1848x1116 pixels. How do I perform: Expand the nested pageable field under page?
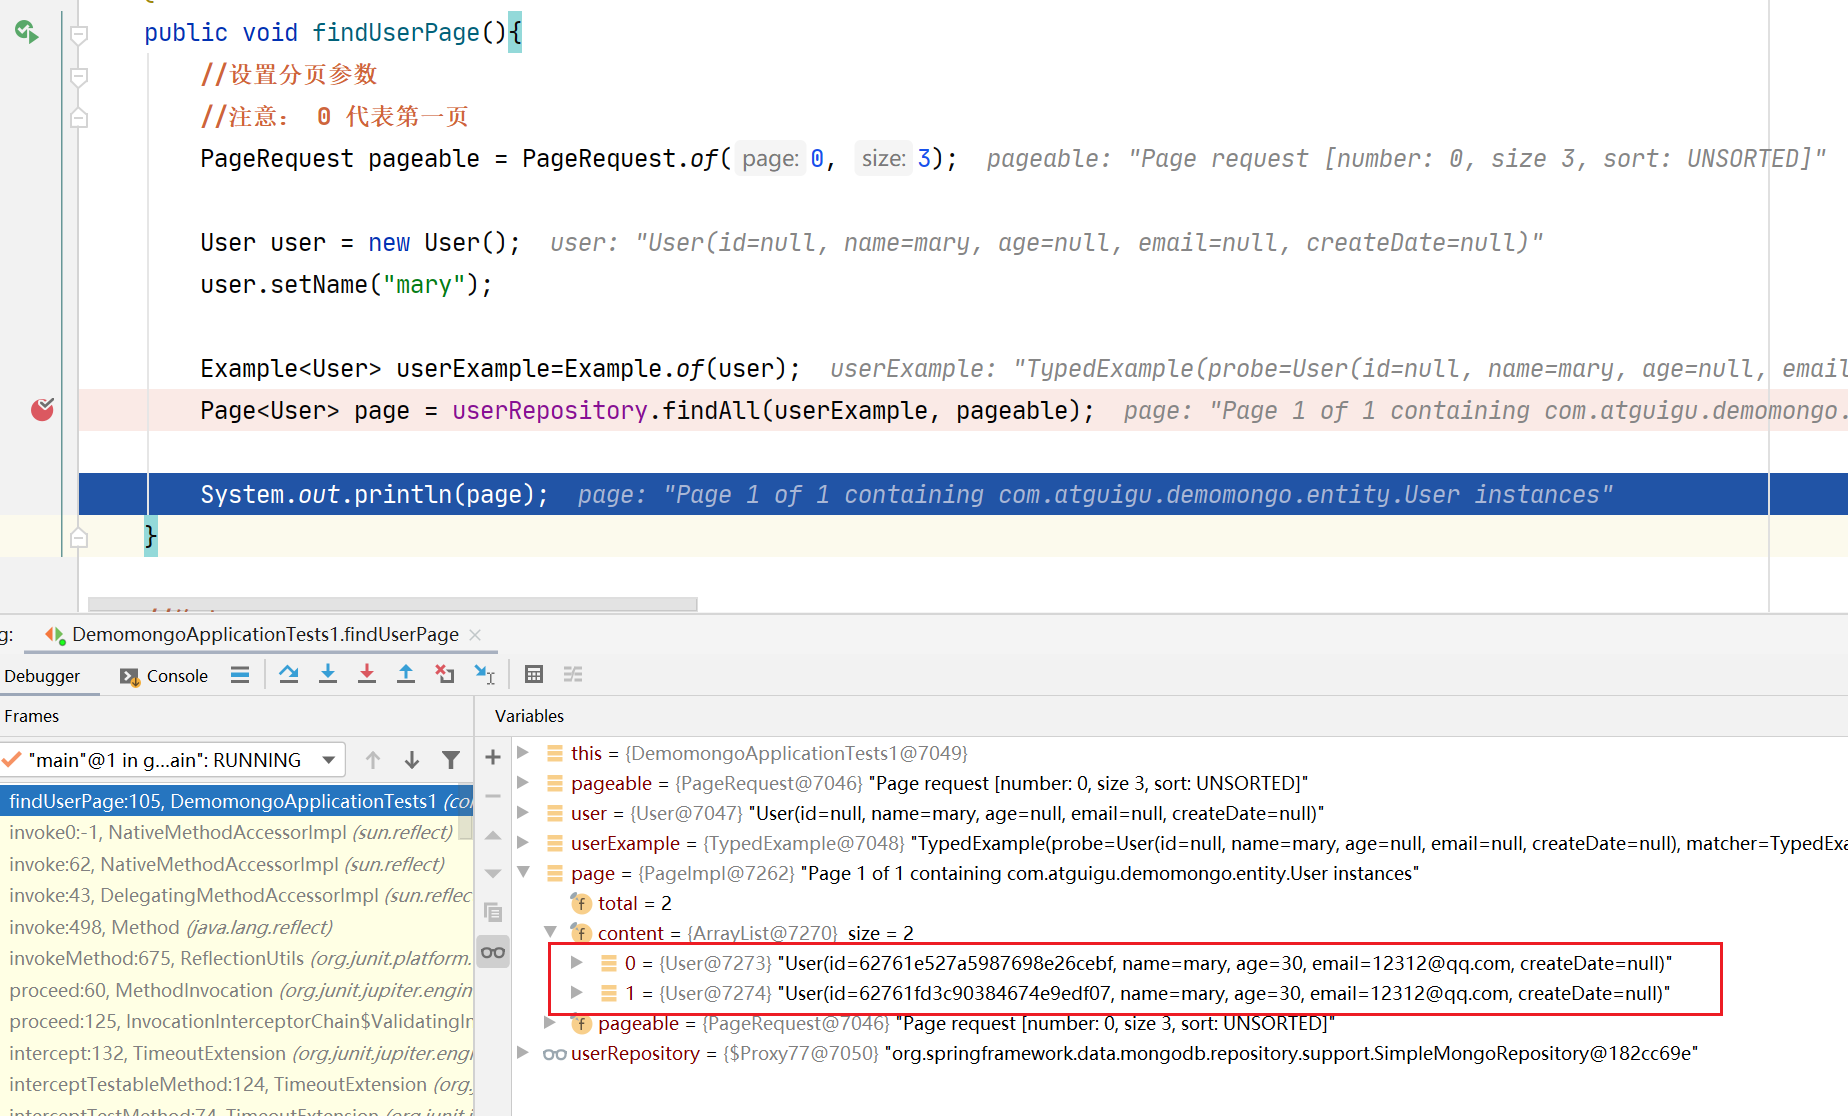pos(550,1022)
